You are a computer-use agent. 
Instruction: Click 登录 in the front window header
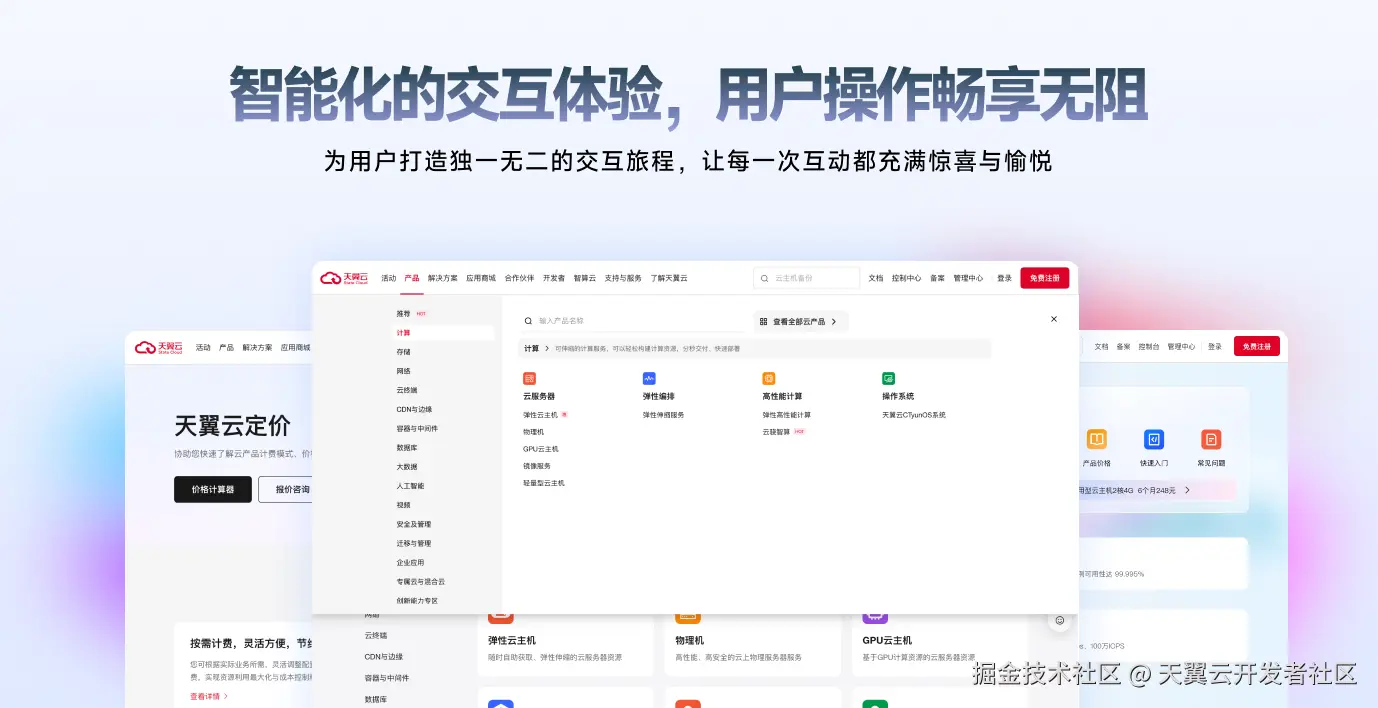1004,278
